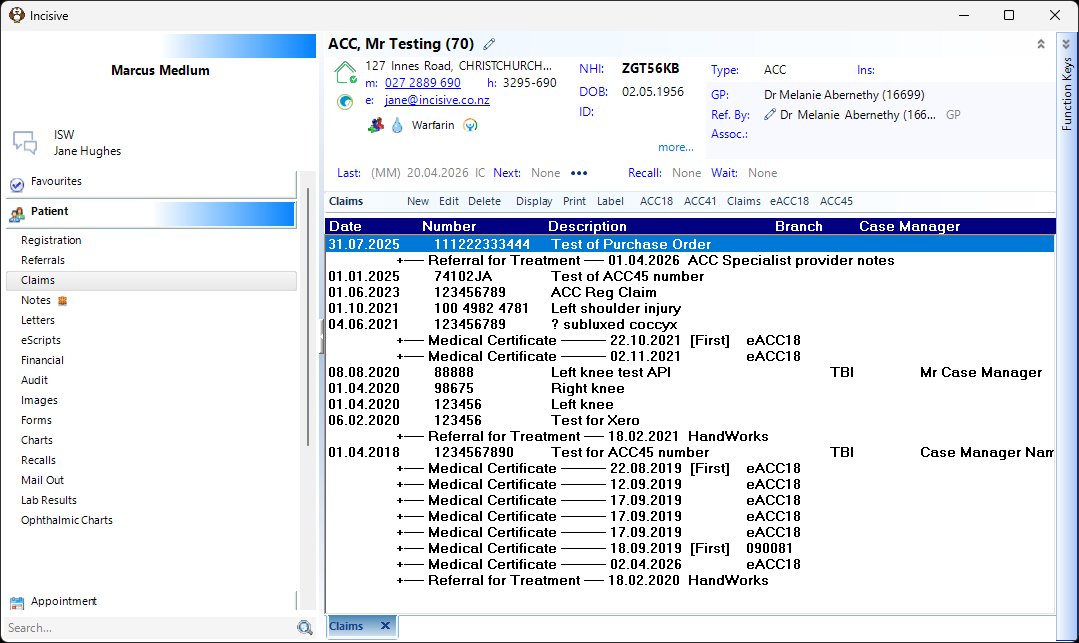Viewport: 1079px width, 643px height.
Task: Open the Referrals menu item
Action: coord(43,260)
